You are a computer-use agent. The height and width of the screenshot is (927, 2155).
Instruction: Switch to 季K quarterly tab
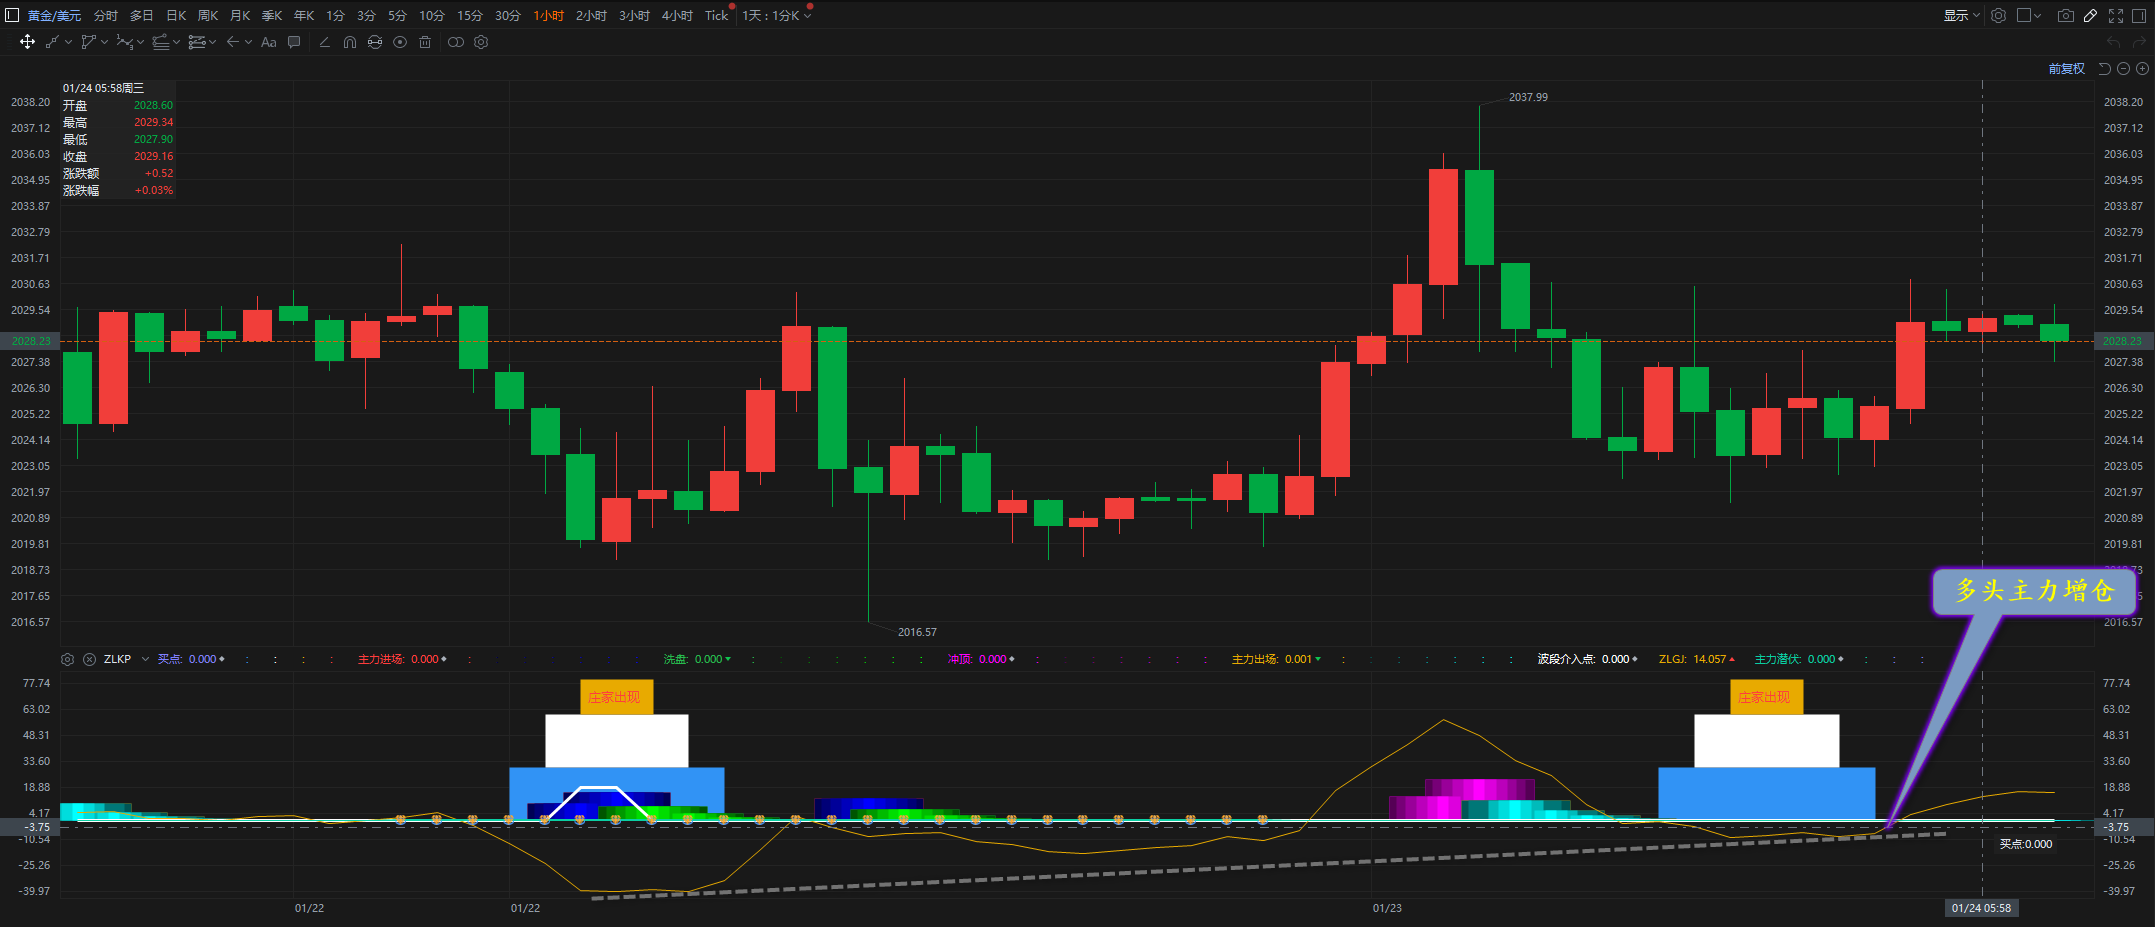[272, 15]
